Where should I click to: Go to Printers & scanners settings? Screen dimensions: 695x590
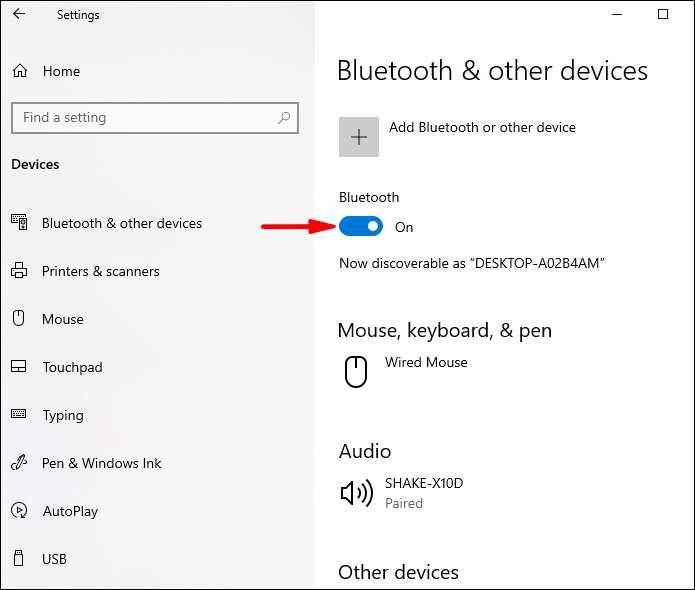click(100, 271)
